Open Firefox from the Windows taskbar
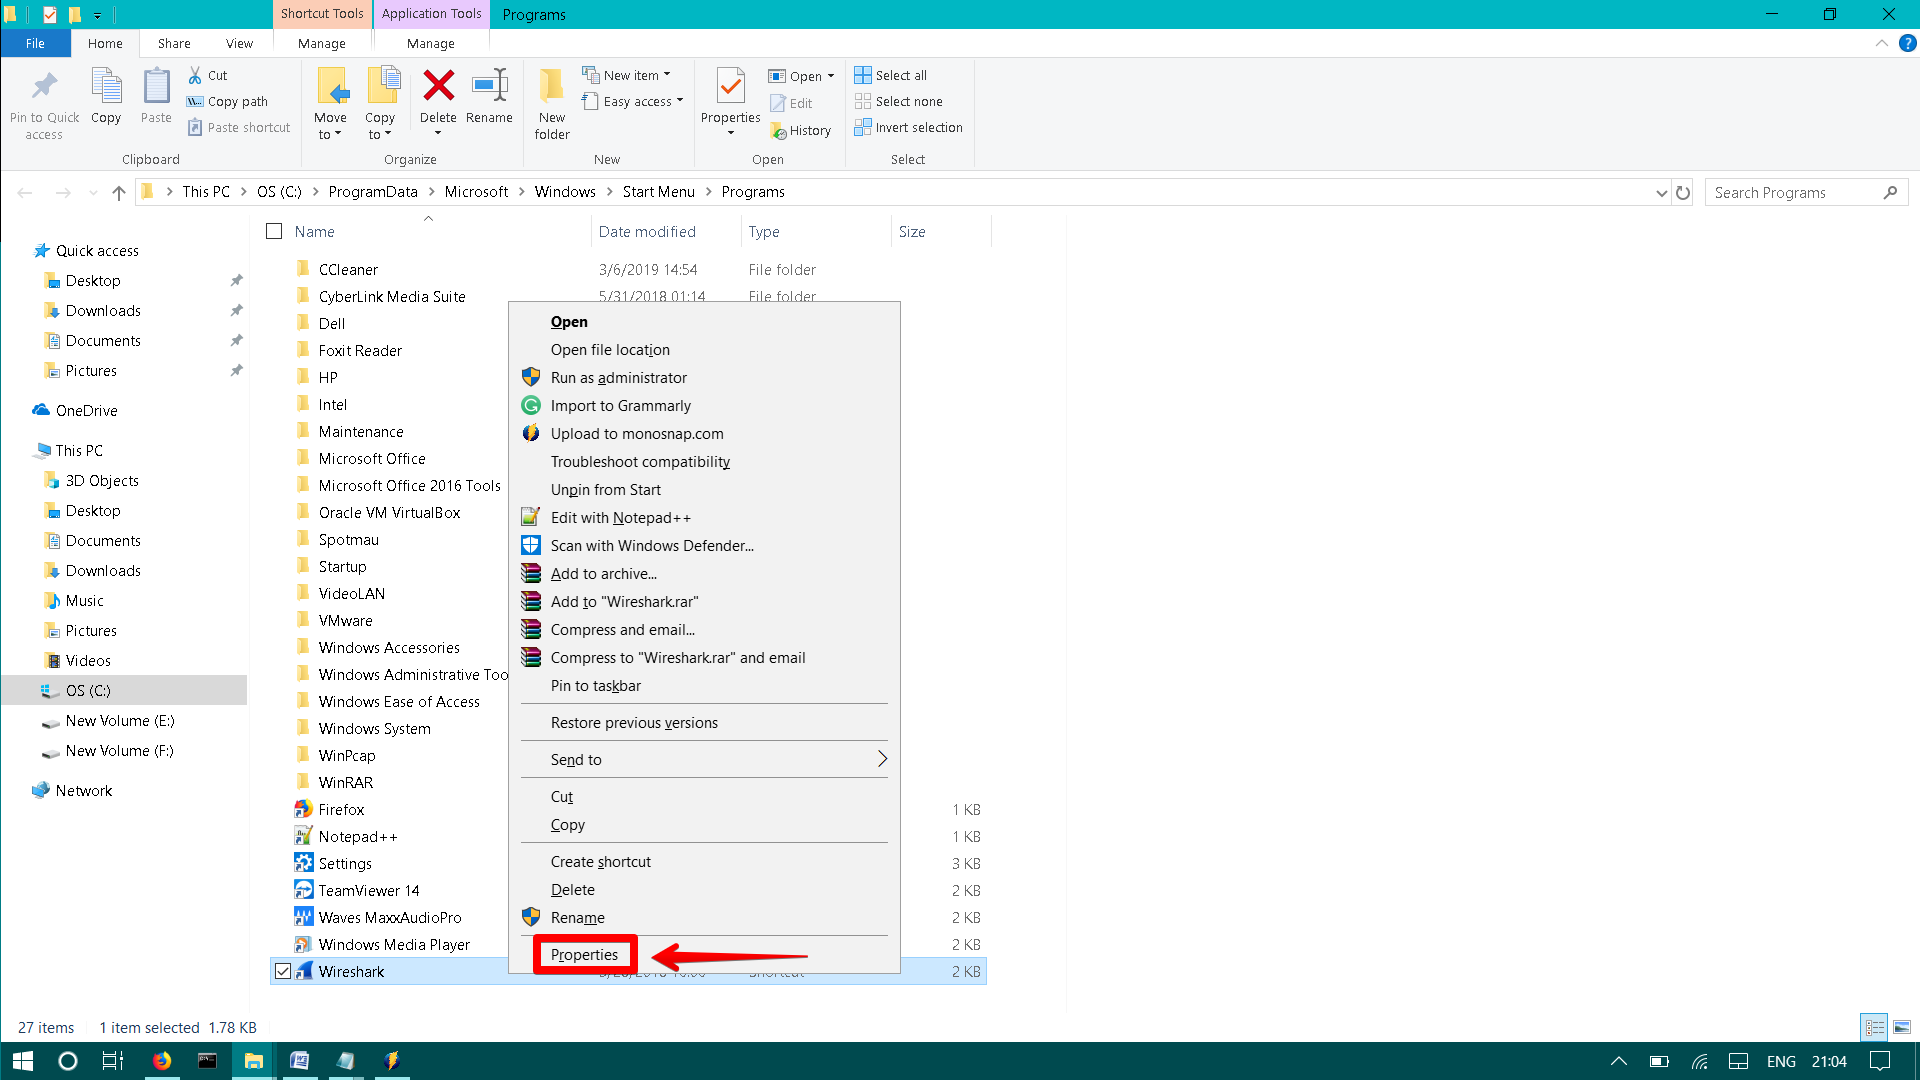 pyautogui.click(x=161, y=1061)
